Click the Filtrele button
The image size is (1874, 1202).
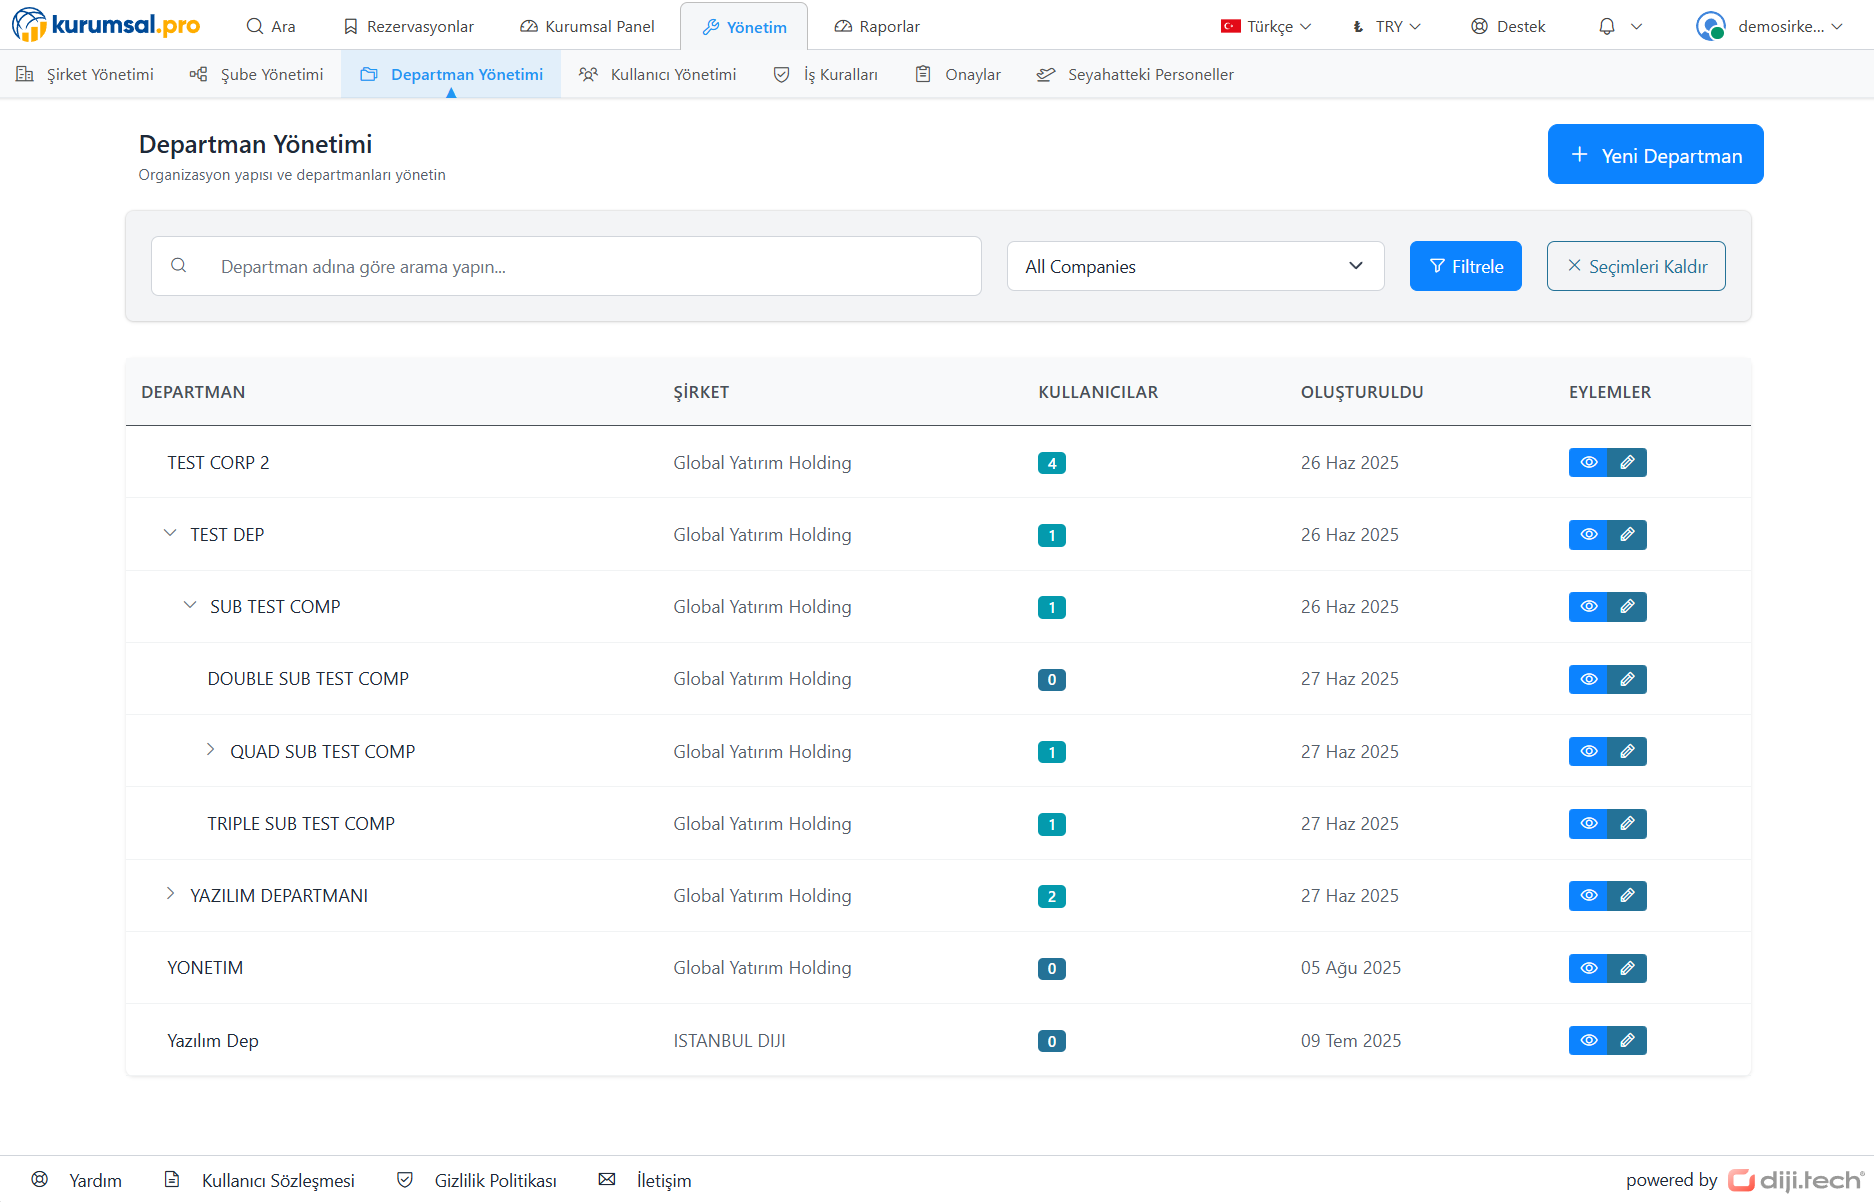(1466, 266)
